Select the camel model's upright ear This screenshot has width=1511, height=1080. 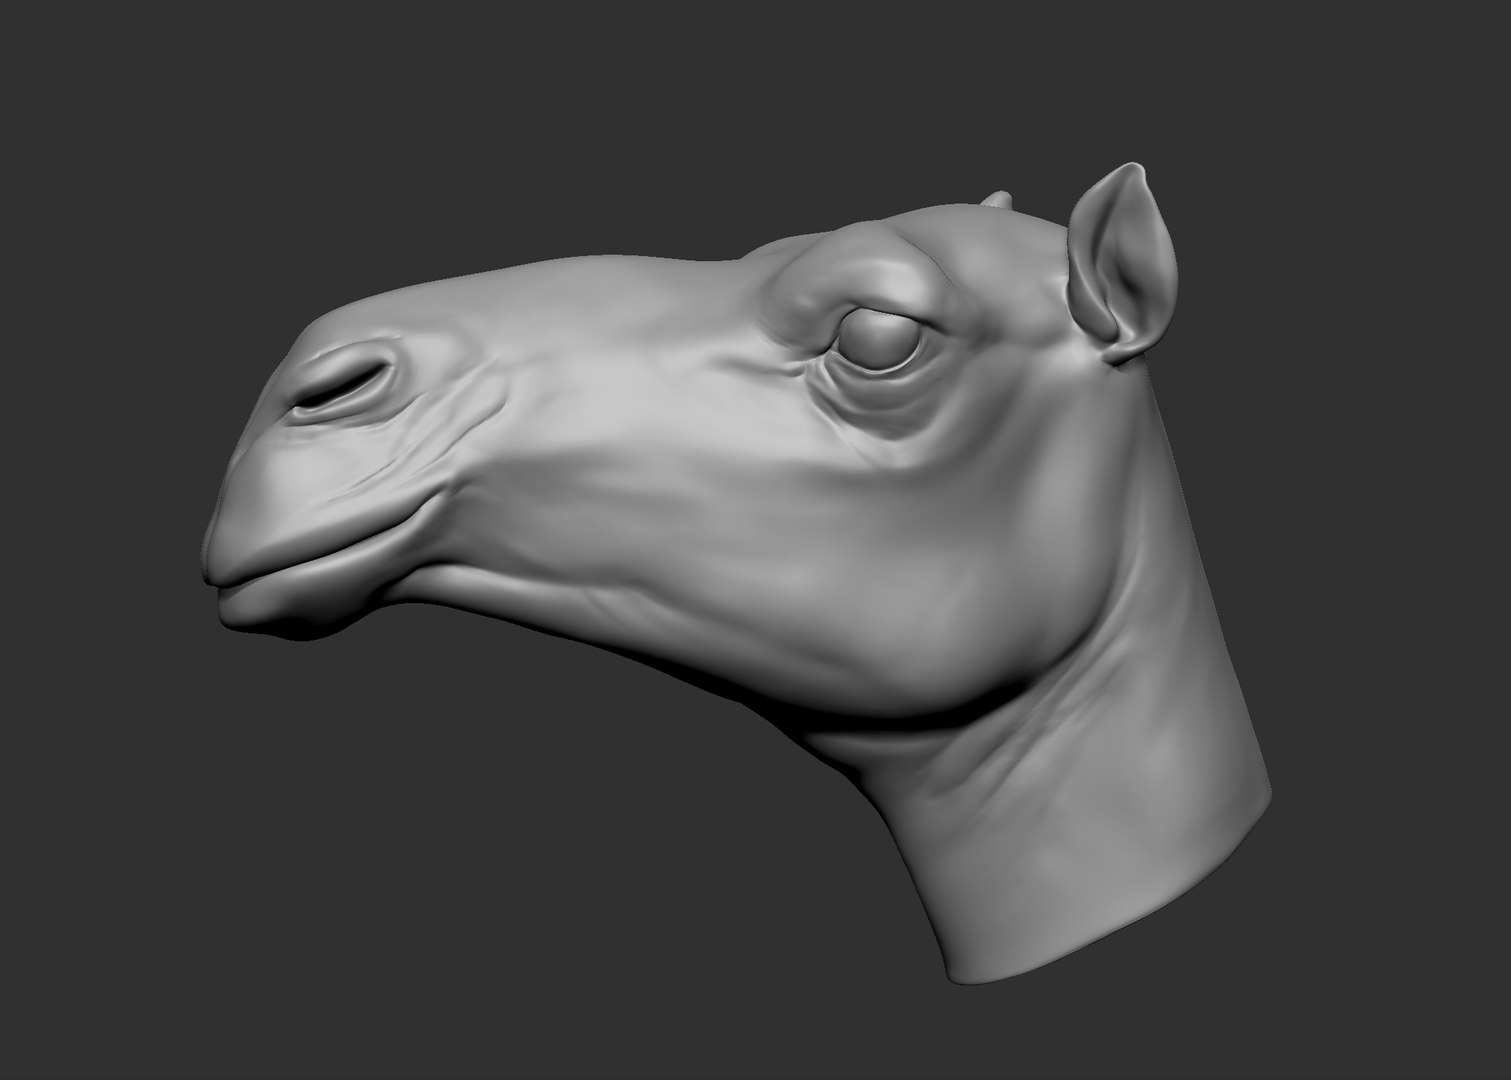[x=1120, y=263]
